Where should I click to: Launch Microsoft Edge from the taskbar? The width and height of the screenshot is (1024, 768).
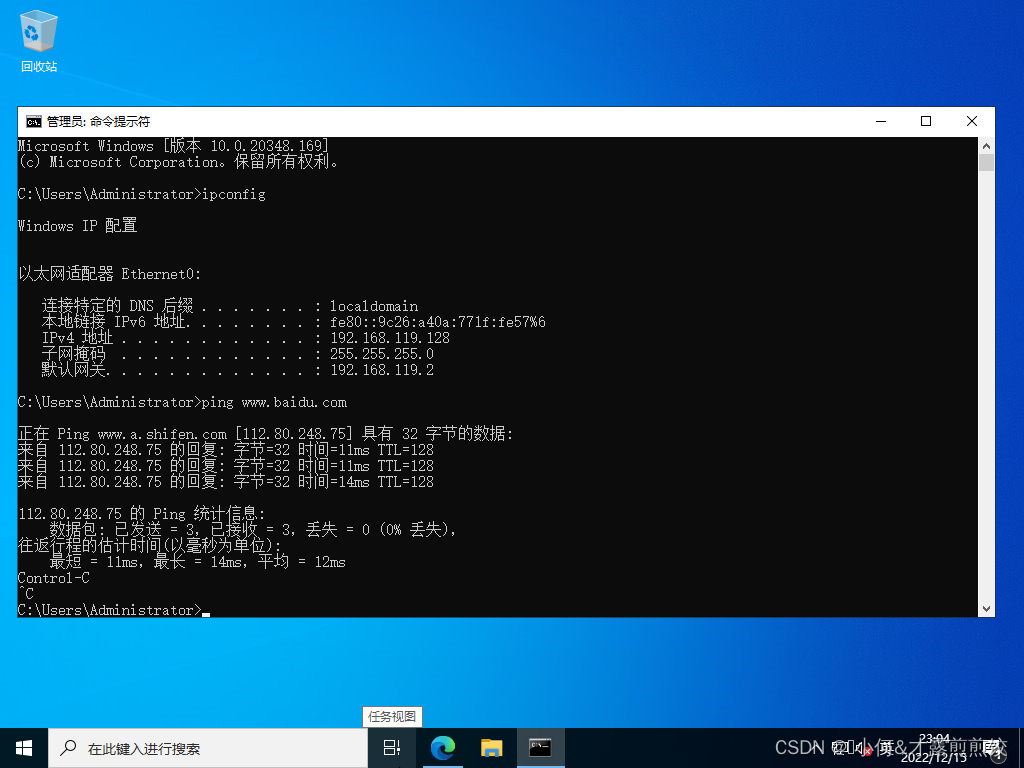tap(442, 748)
